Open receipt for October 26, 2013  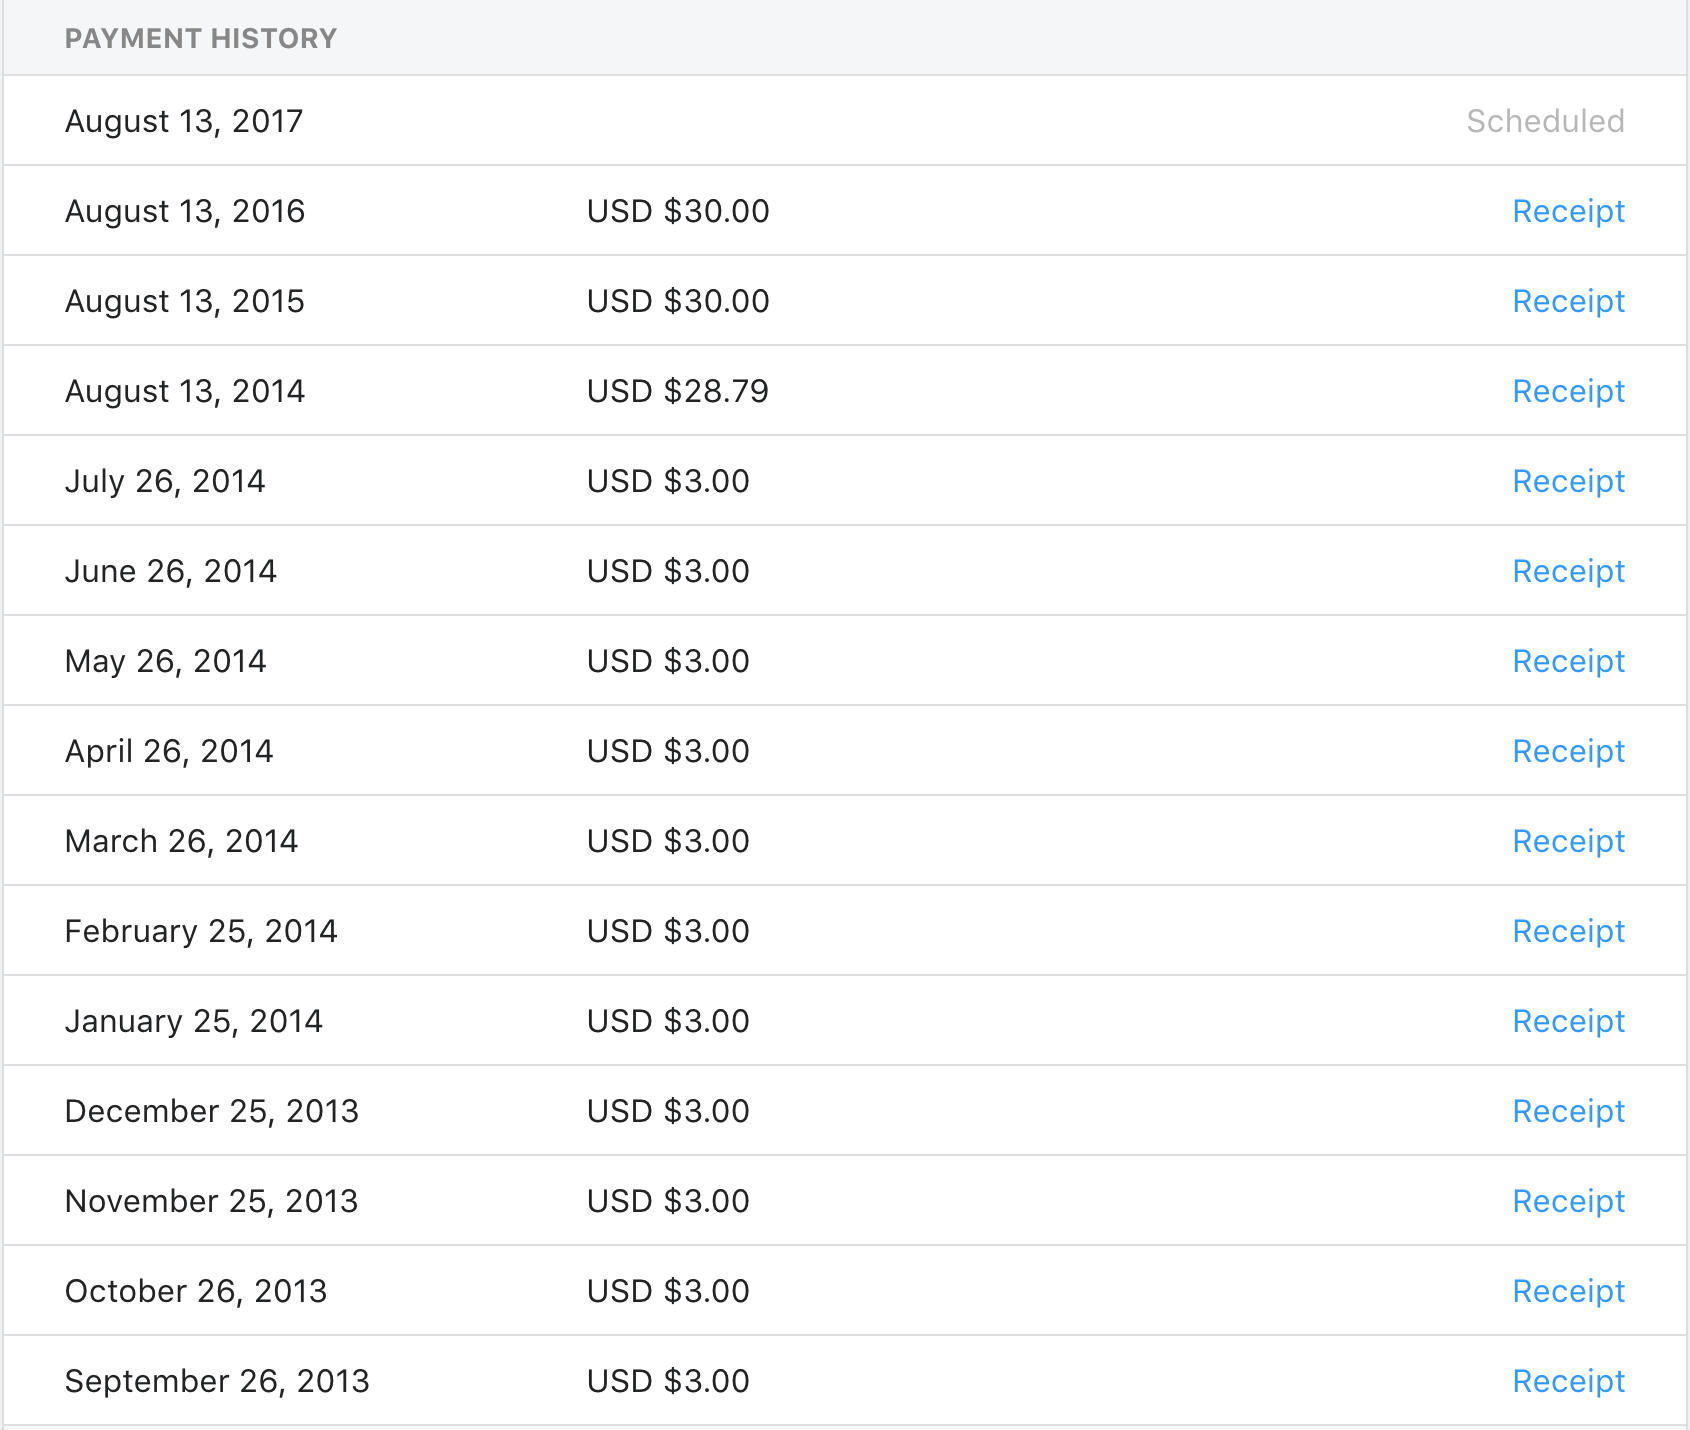[x=1568, y=1291]
